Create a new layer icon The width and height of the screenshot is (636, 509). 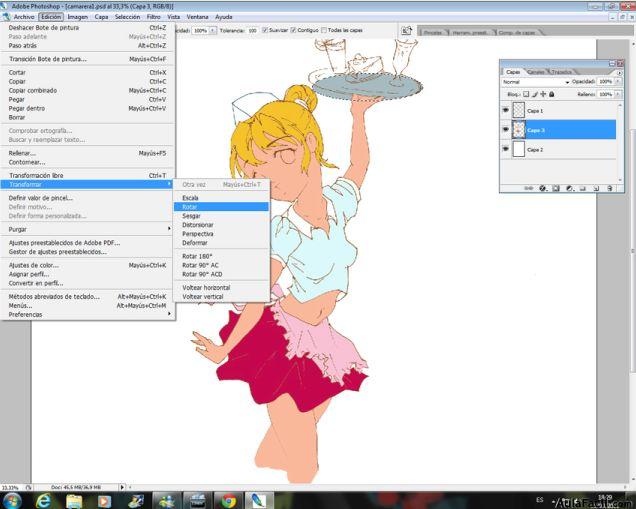coord(596,188)
